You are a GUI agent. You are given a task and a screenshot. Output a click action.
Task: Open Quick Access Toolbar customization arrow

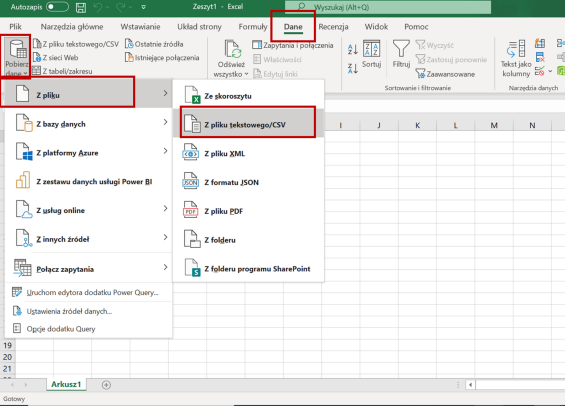click(x=143, y=7)
